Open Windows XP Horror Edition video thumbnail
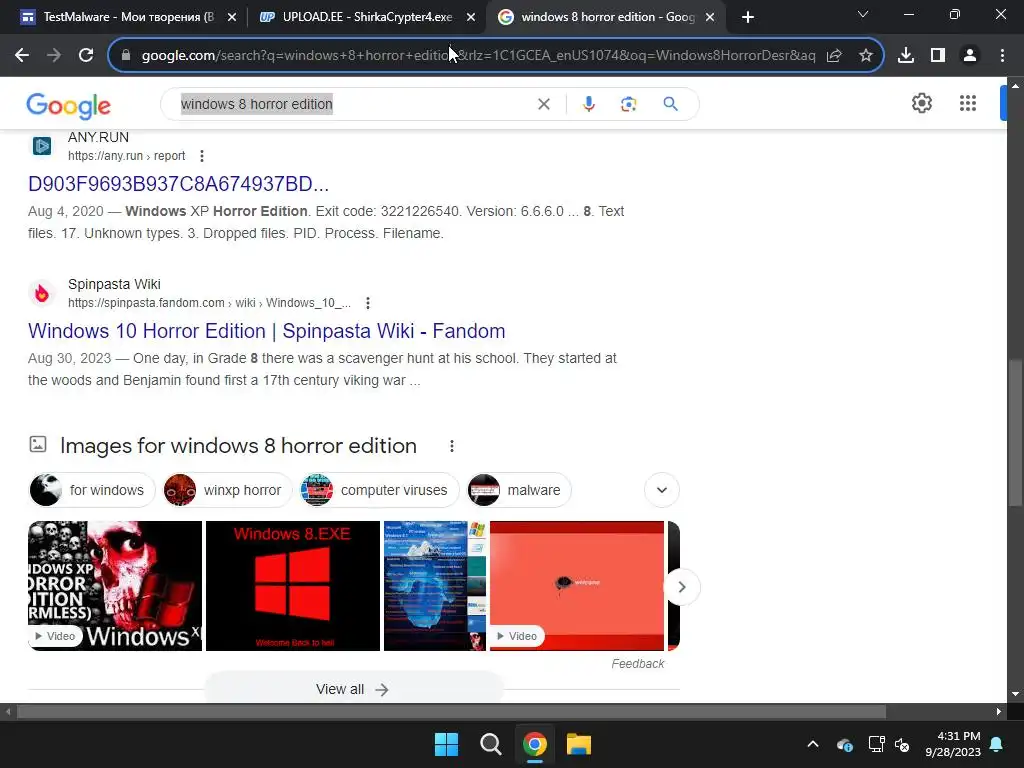1024x768 pixels. pyautogui.click(x=115, y=586)
